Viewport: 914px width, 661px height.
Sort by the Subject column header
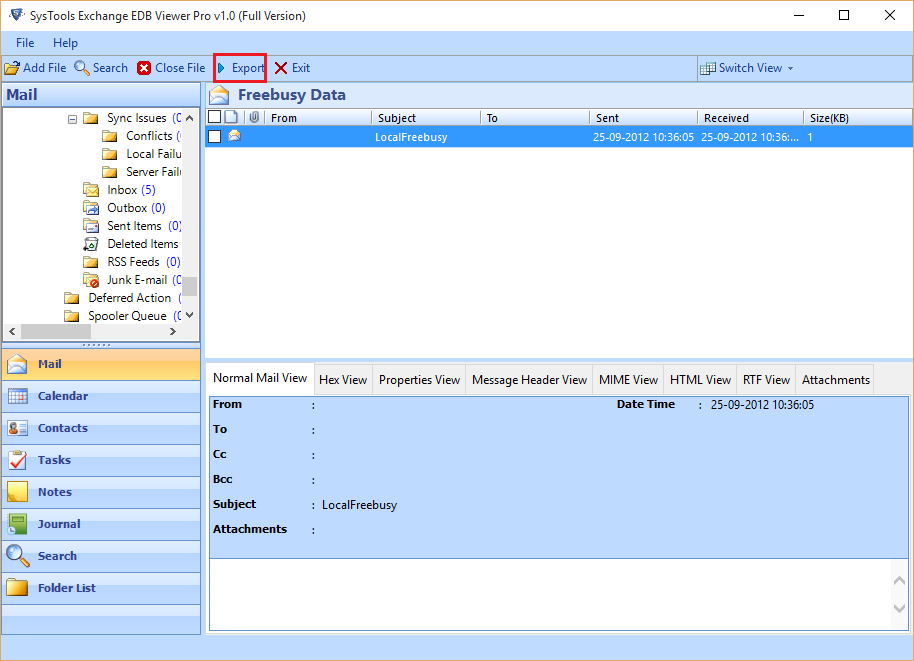click(x=426, y=118)
